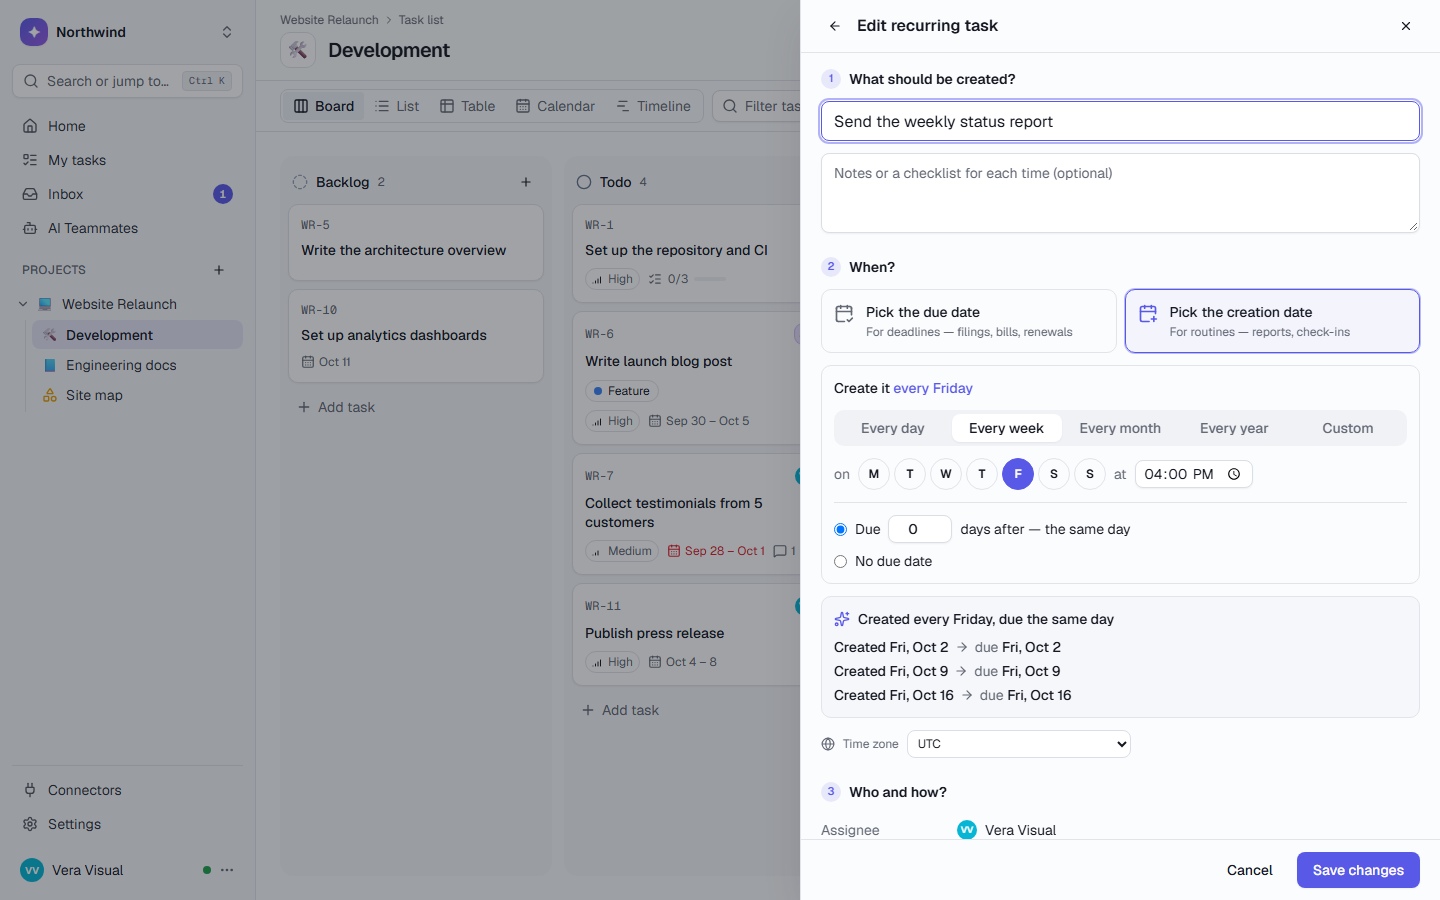Select the Due days after radio button

tap(841, 529)
